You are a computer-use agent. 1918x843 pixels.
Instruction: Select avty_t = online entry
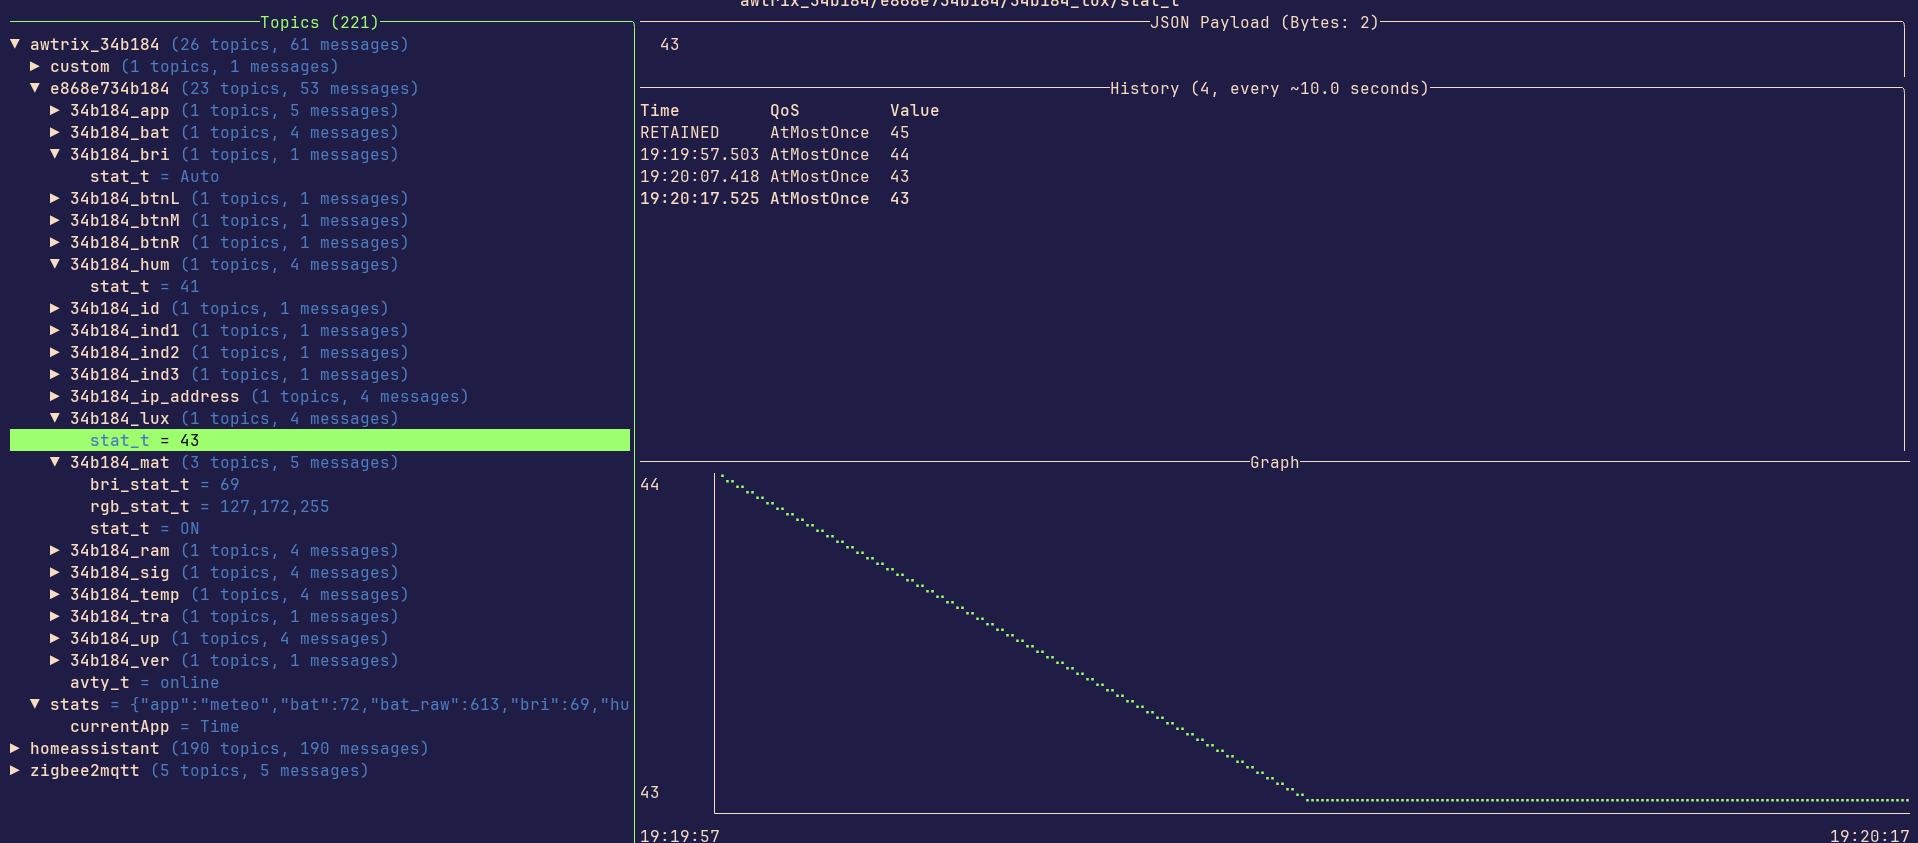(x=145, y=682)
